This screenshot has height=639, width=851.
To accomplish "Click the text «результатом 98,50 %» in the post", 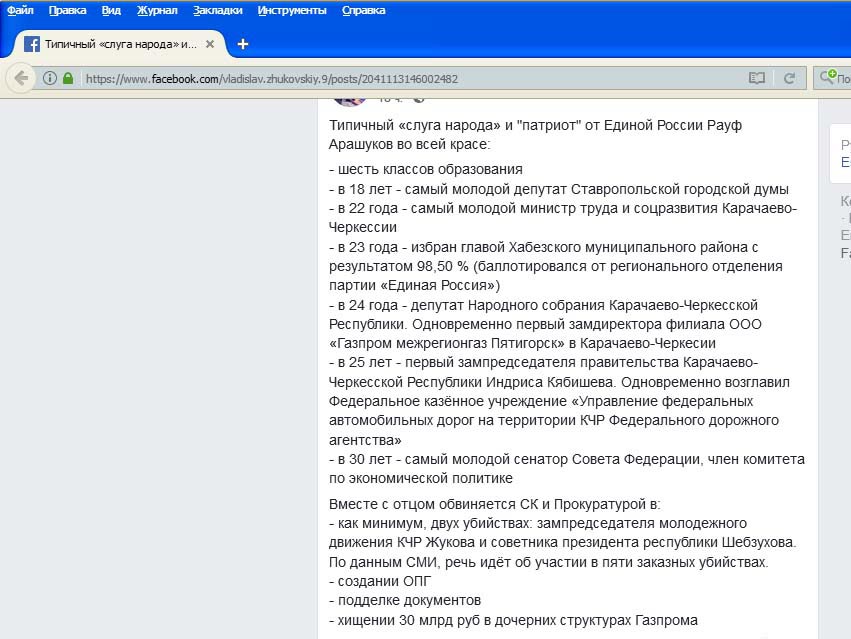I will click(398, 267).
